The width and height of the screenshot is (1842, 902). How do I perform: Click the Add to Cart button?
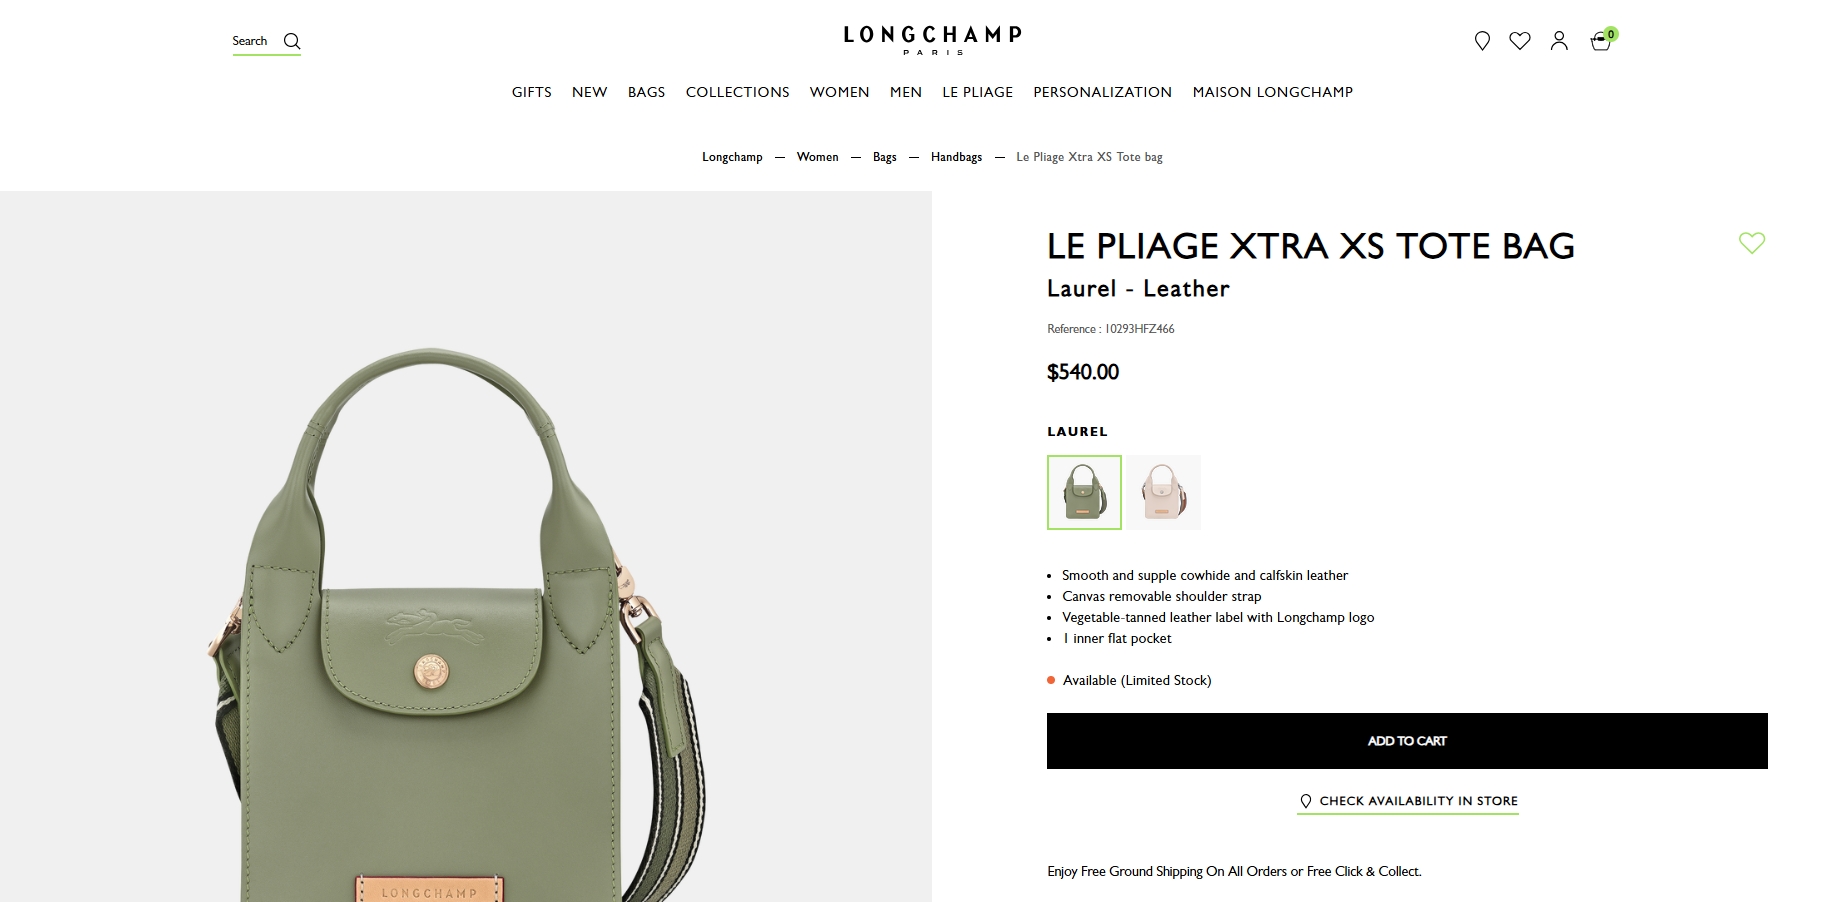coord(1407,741)
